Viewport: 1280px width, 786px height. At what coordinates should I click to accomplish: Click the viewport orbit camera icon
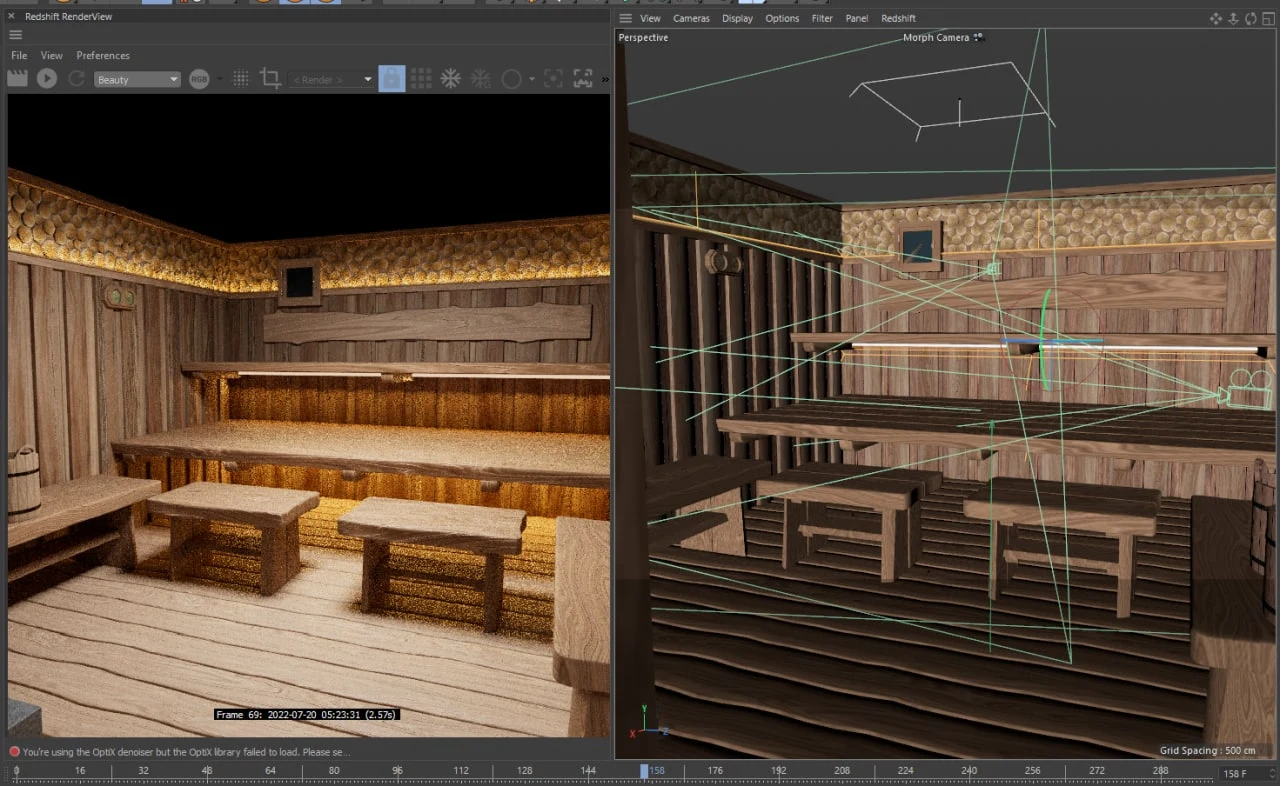point(1250,18)
